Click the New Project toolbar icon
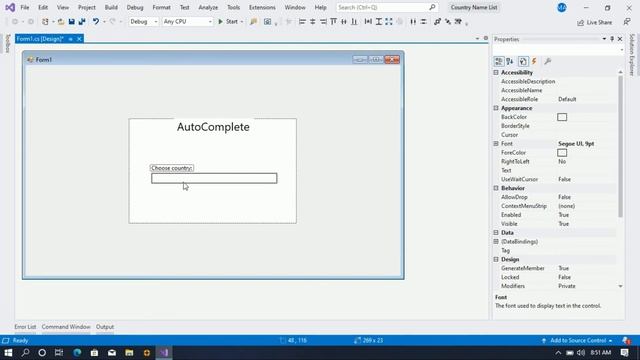This screenshot has width=640, height=360. 45,22
